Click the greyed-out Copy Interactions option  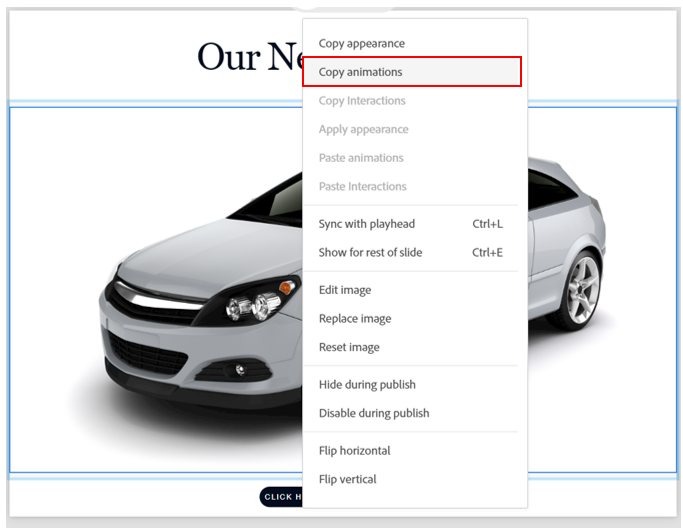(362, 101)
